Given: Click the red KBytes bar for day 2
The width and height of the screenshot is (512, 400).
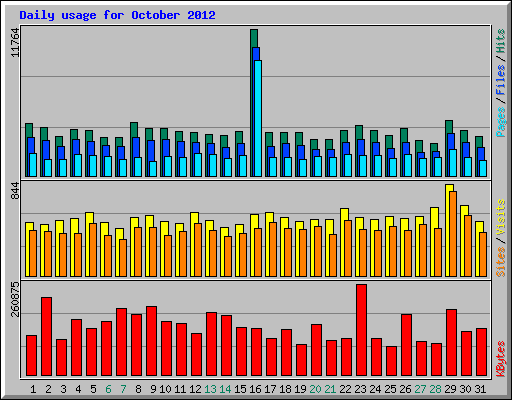Looking at the screenshot, I should point(46,337).
